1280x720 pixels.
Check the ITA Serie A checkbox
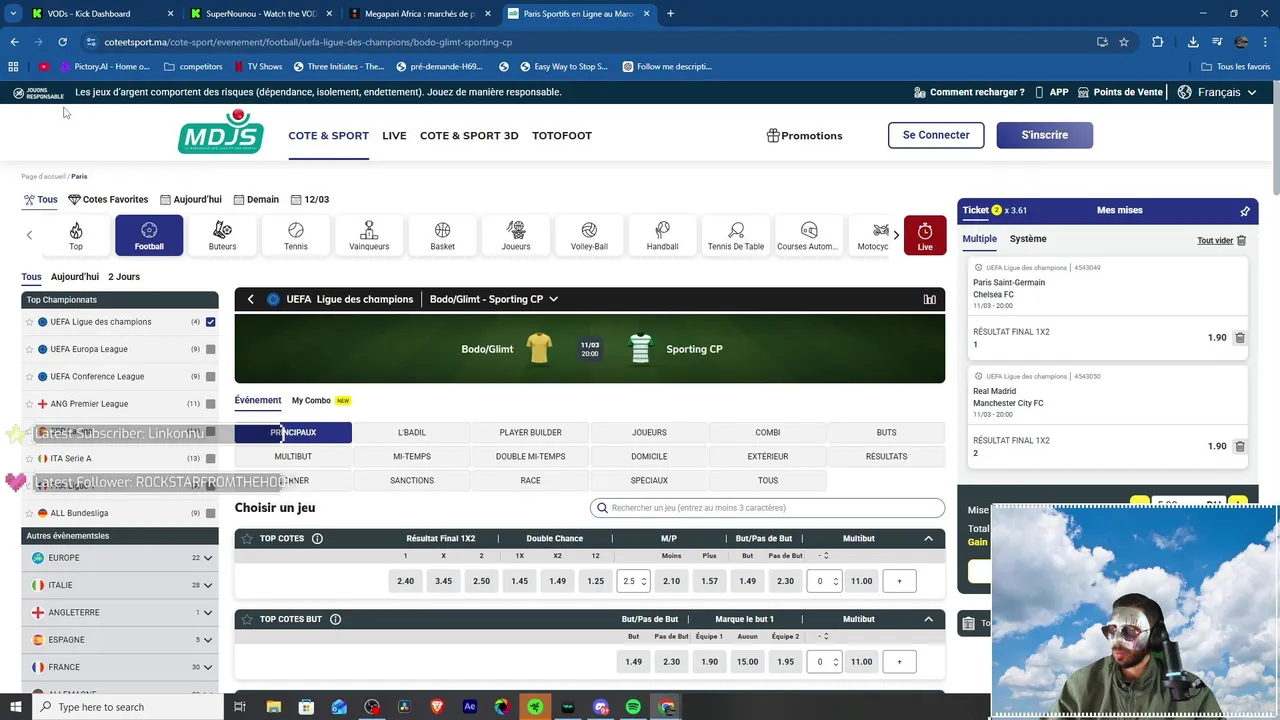pos(210,459)
